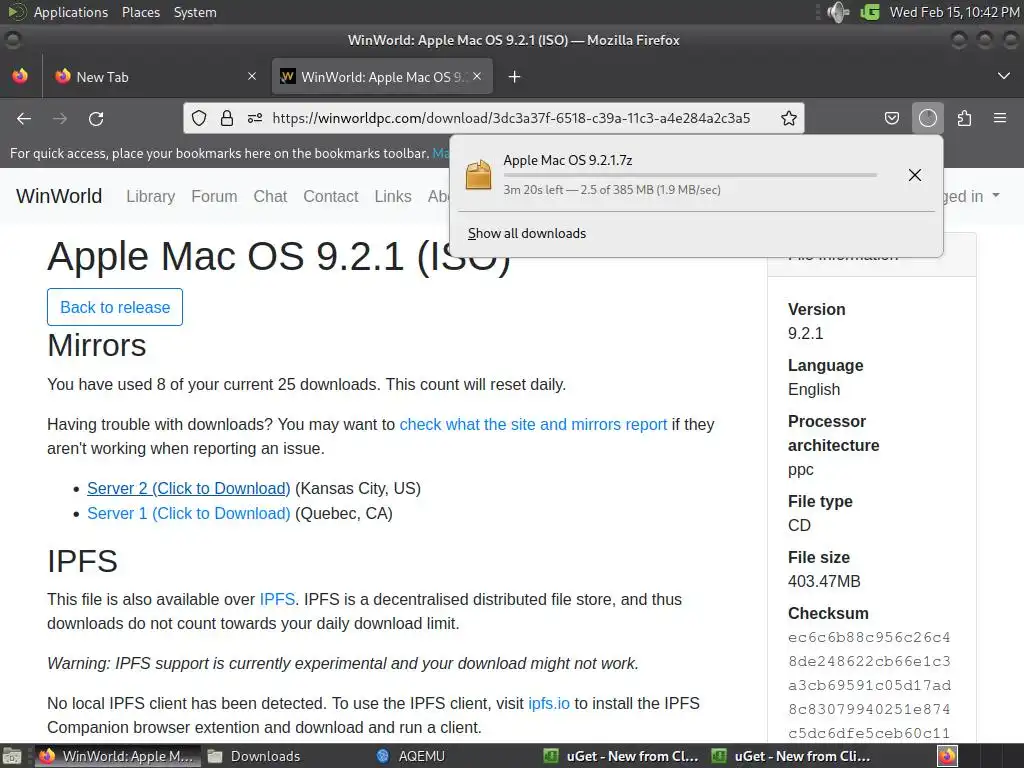Open the list-all-tabs chevron
1024x768 pixels.
(x=1004, y=76)
